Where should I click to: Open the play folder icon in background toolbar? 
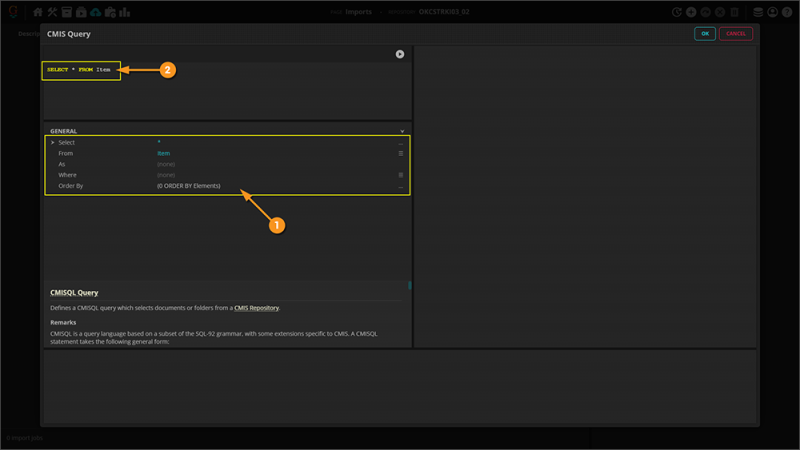(81, 12)
